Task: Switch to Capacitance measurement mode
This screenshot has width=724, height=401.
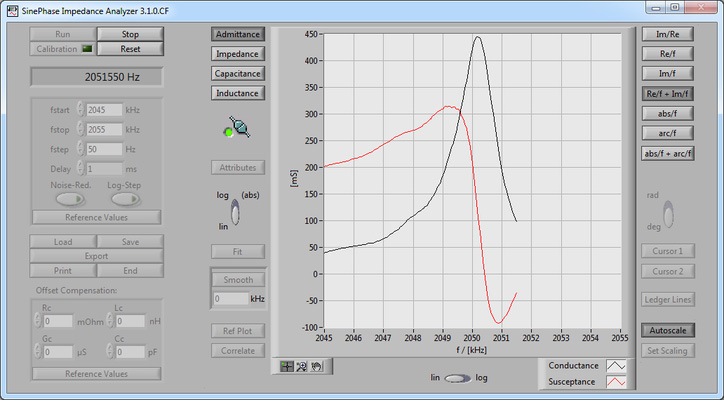Action: [x=237, y=74]
